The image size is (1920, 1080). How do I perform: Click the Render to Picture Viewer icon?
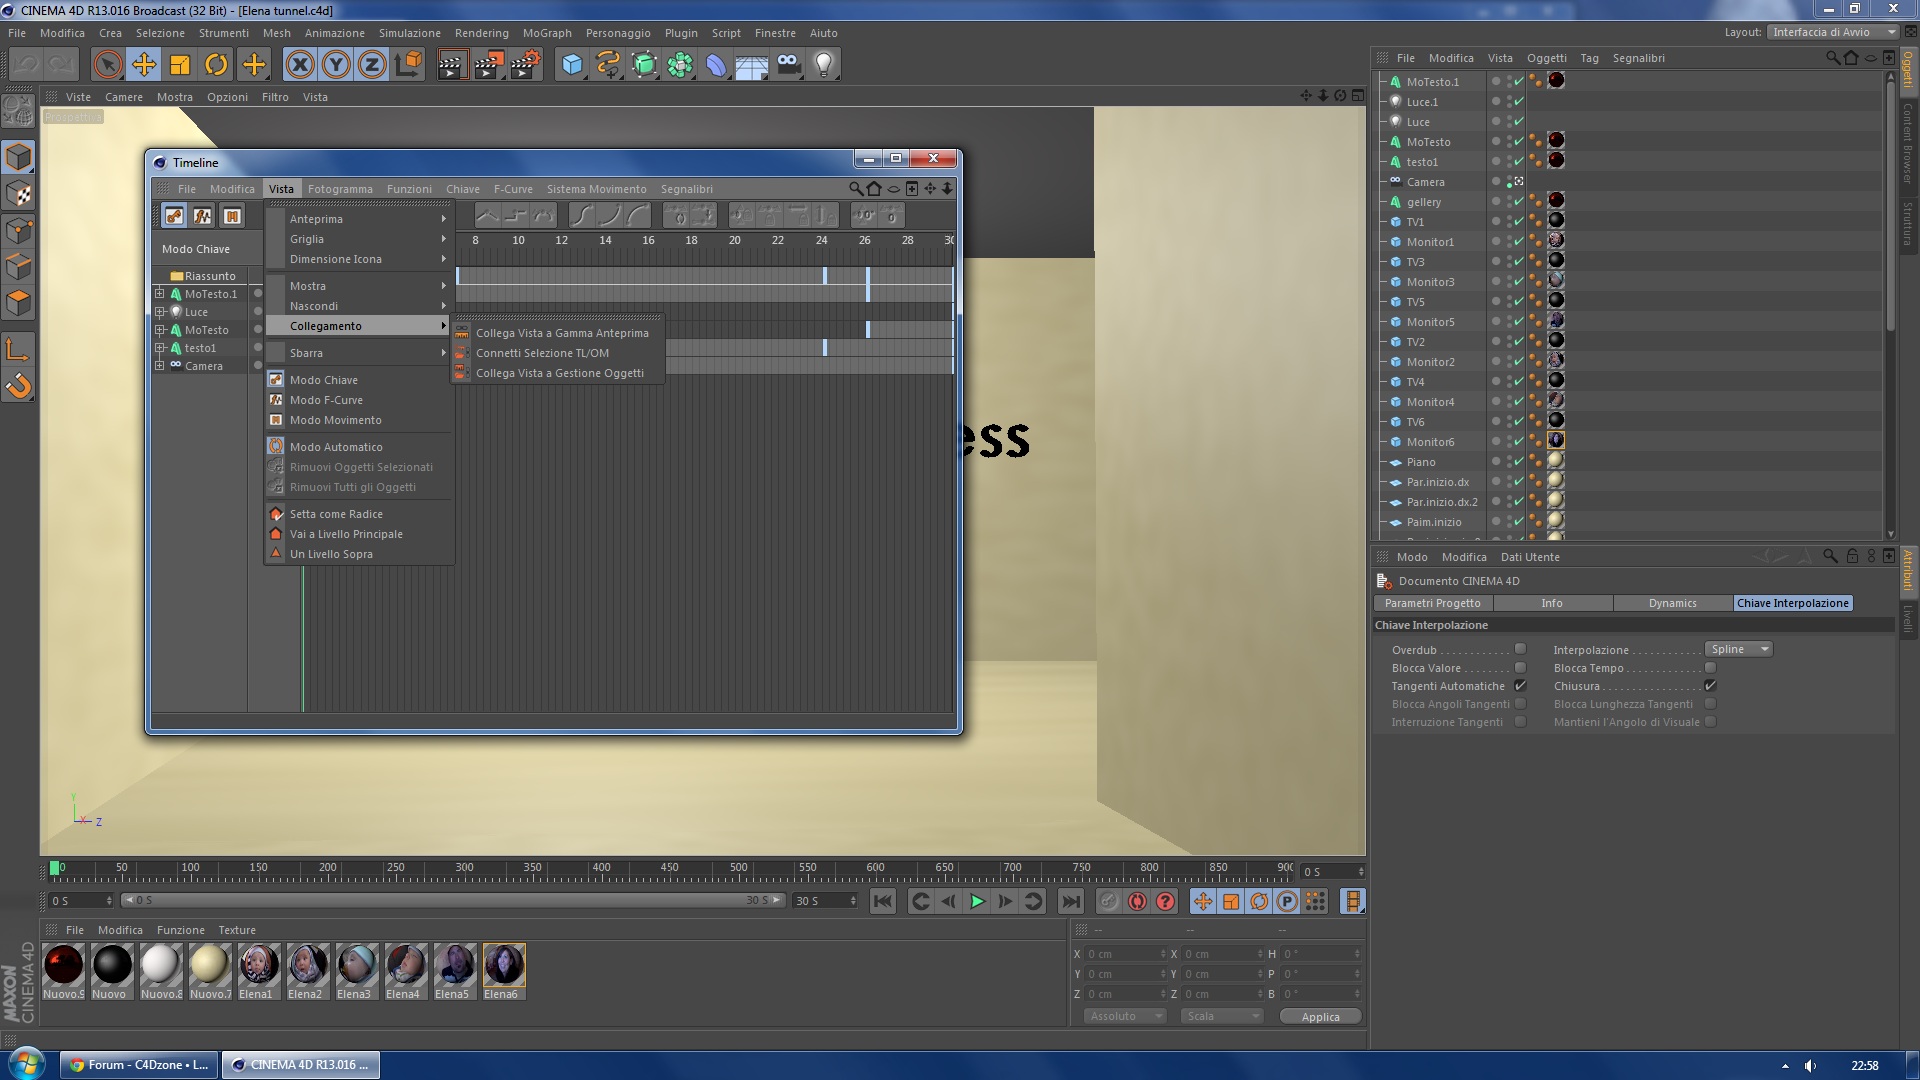pyautogui.click(x=489, y=65)
